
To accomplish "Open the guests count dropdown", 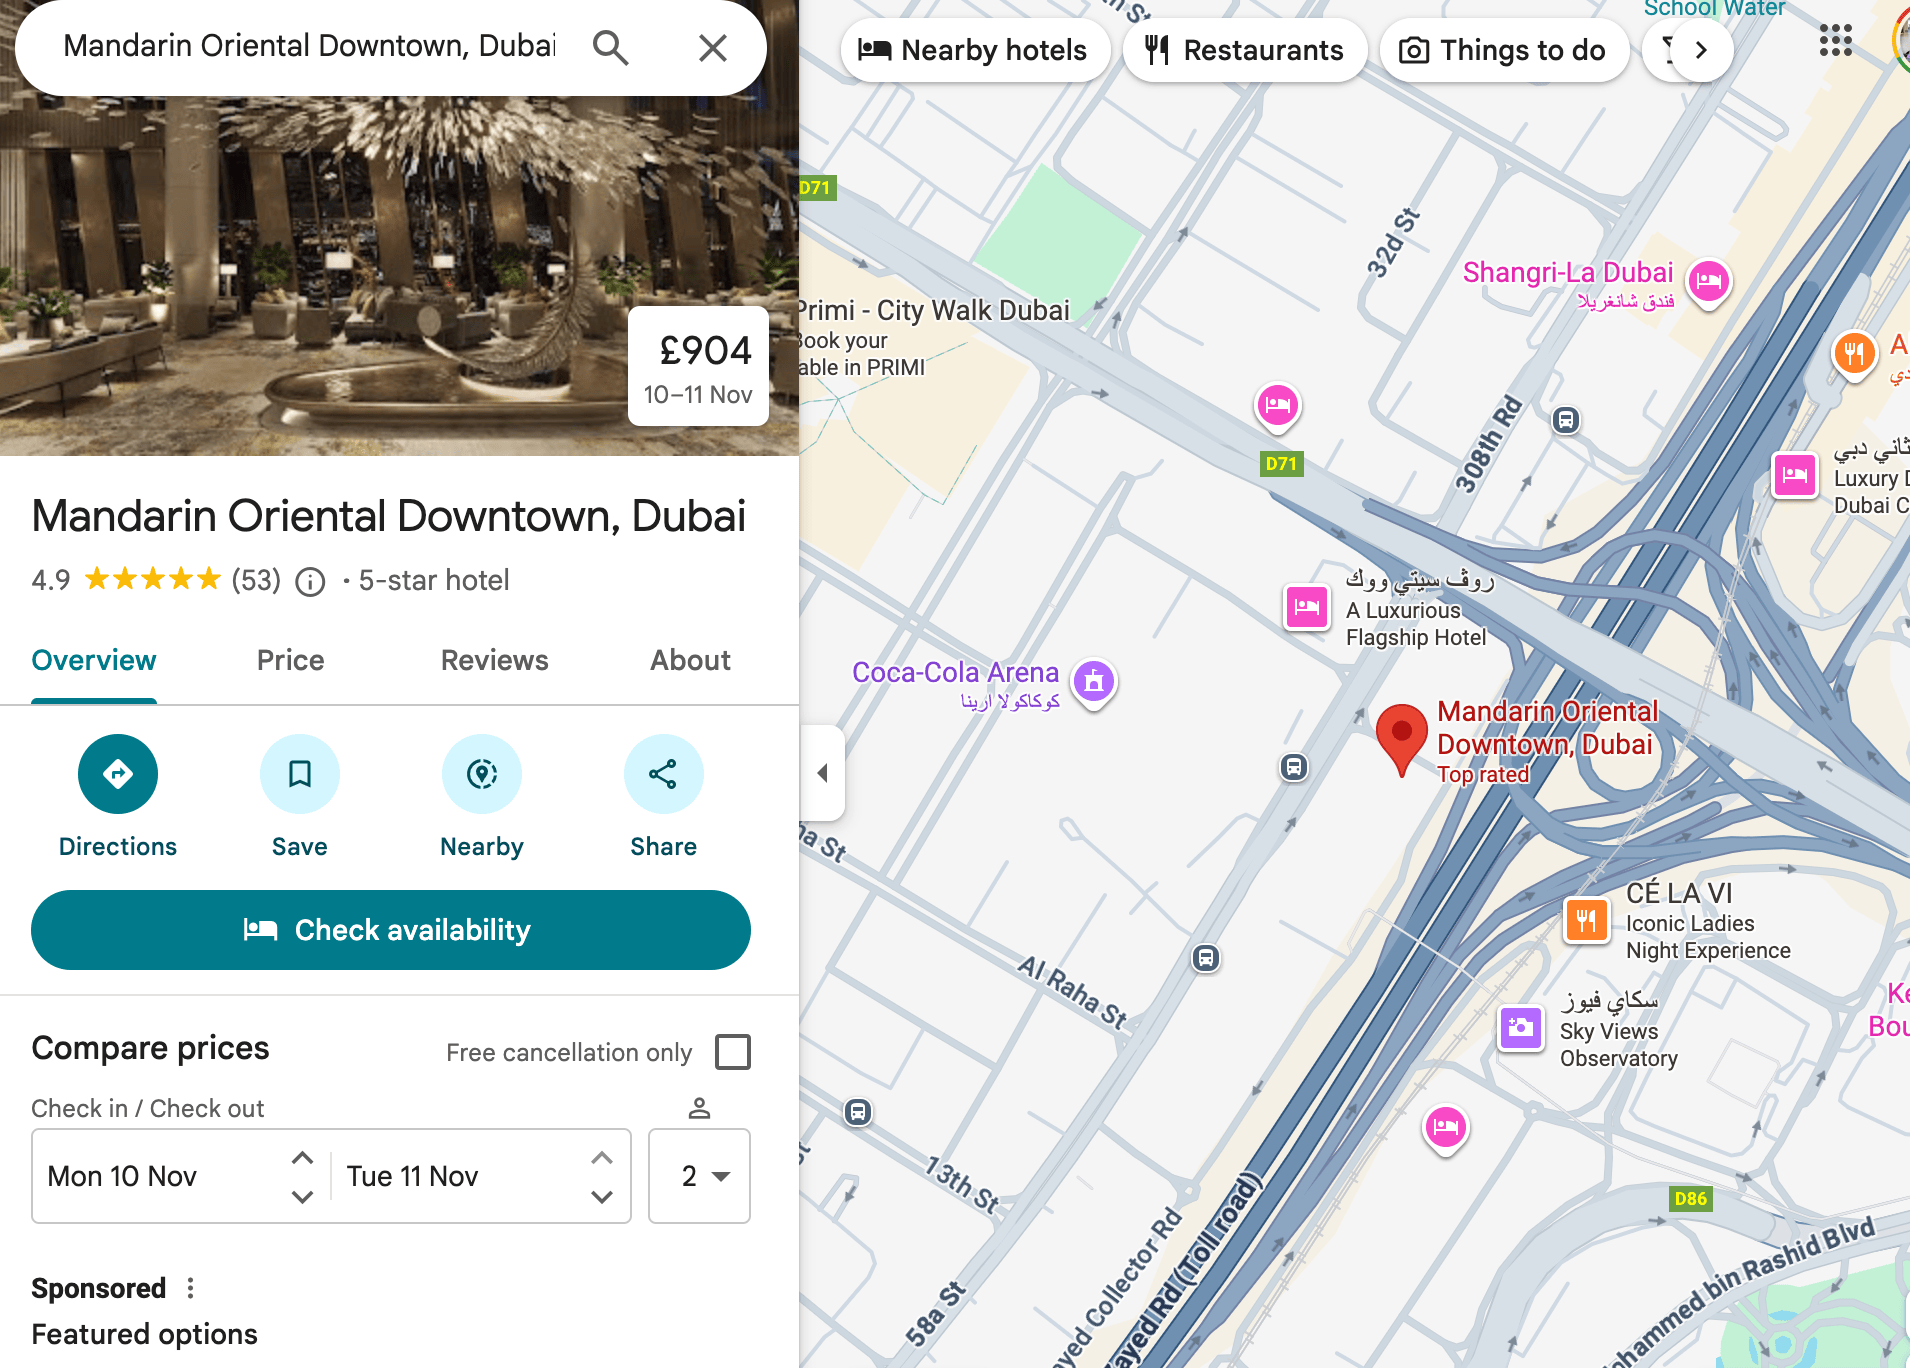I will coord(699,1176).
